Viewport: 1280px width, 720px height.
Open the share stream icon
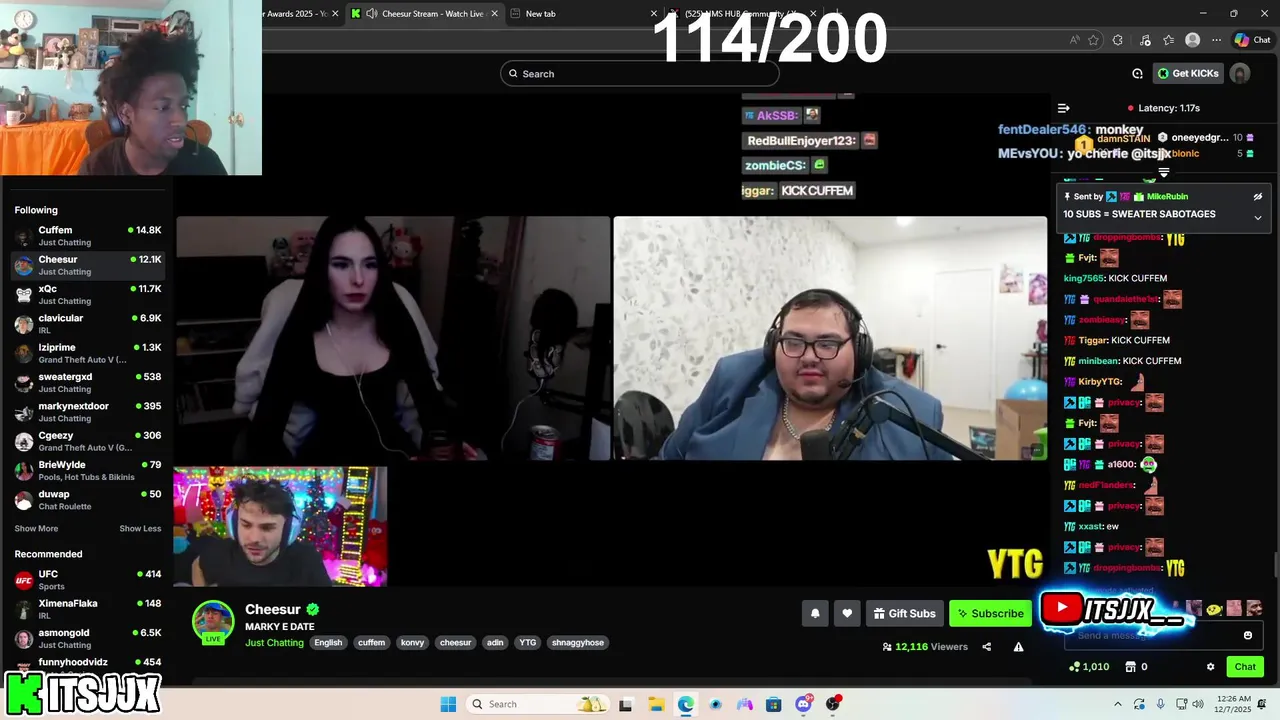[x=986, y=647]
